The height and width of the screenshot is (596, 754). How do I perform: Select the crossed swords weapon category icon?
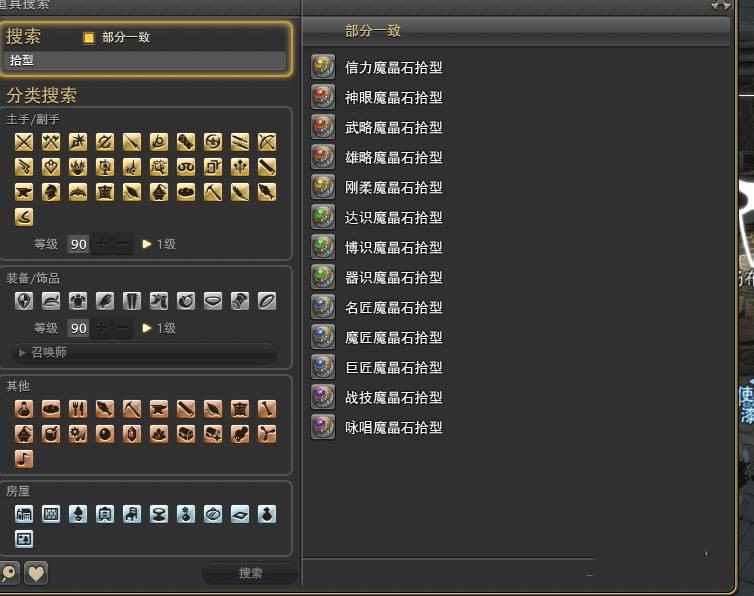click(x=24, y=142)
